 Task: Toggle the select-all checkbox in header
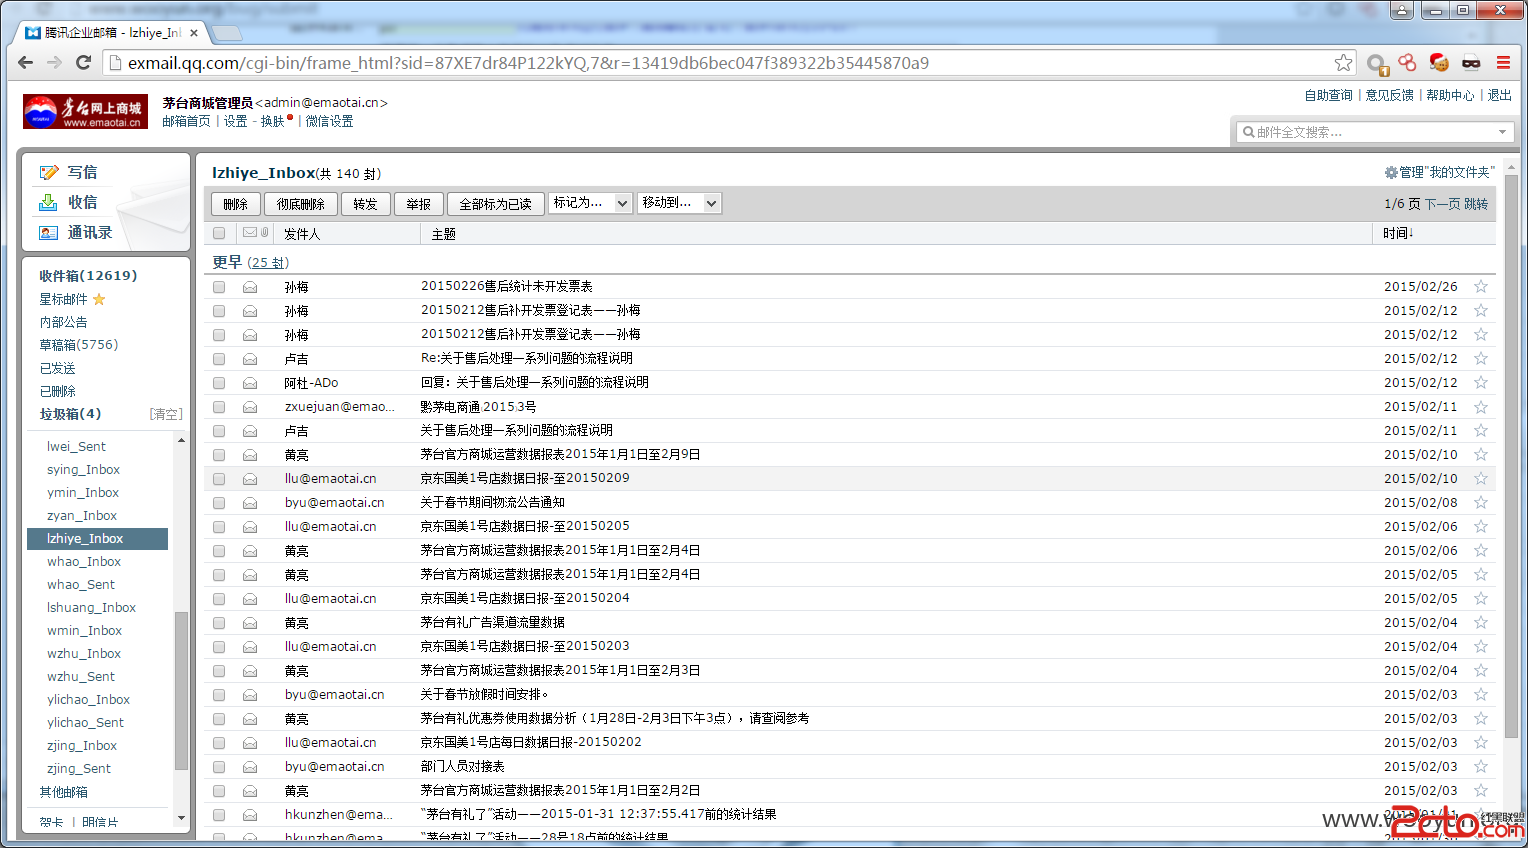[x=219, y=233]
